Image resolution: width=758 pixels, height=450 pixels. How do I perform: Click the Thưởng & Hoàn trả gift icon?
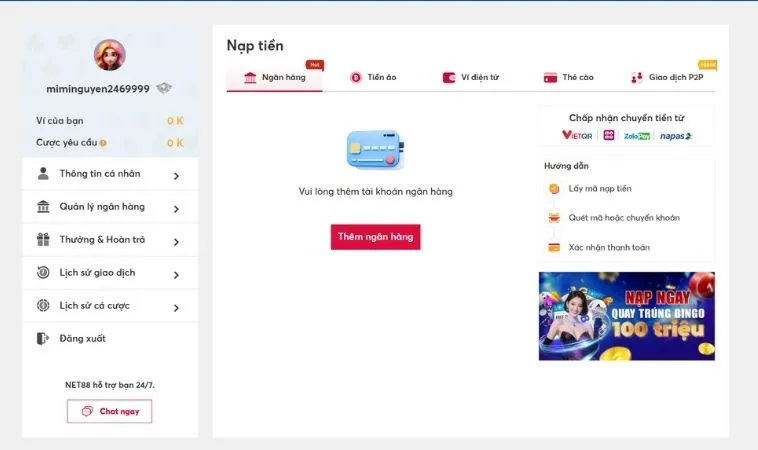[x=43, y=240]
